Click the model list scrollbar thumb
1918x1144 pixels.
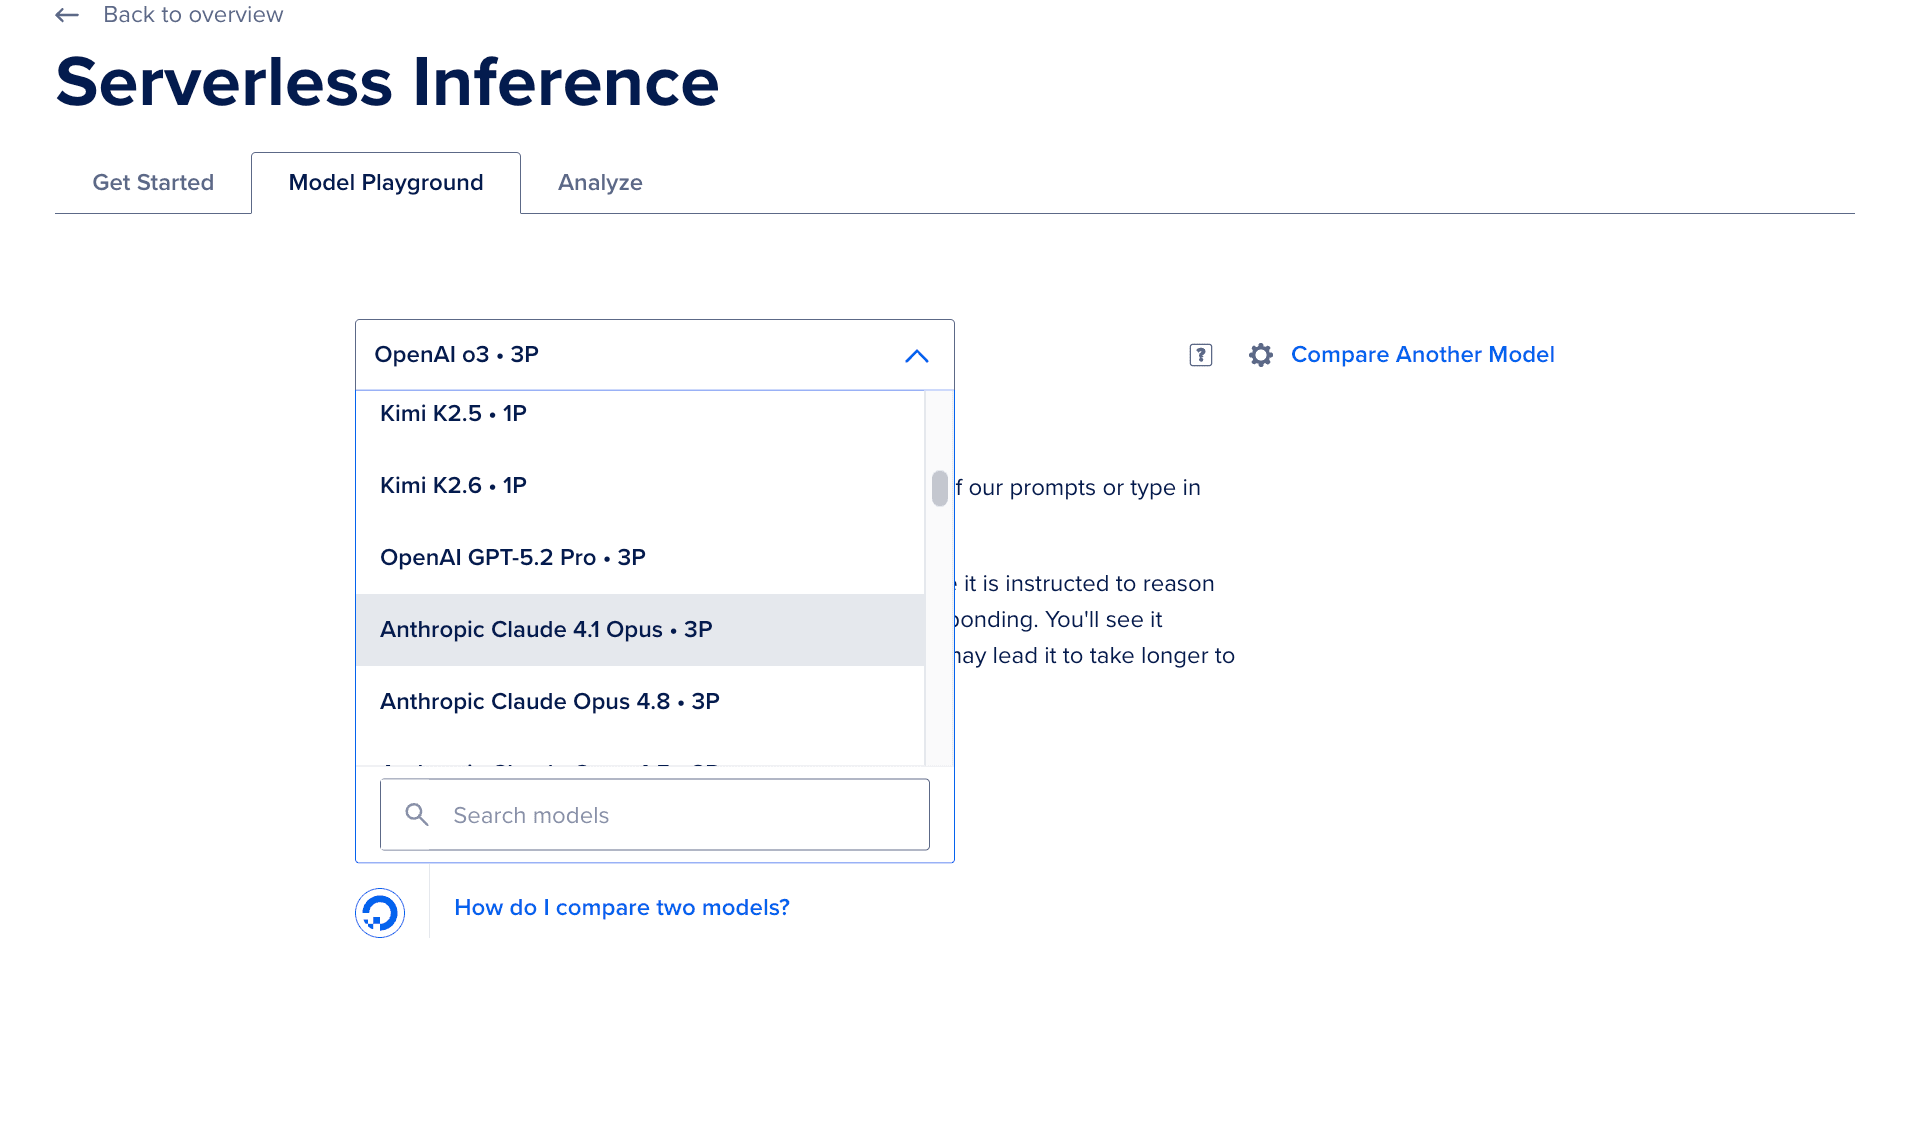pyautogui.click(x=940, y=489)
